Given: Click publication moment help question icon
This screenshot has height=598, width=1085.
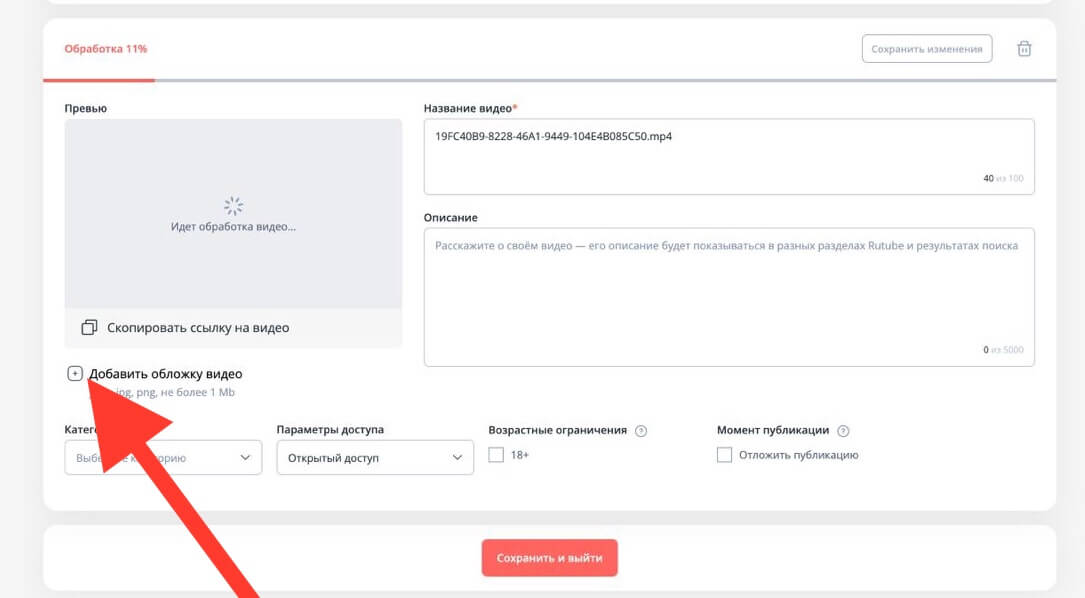Looking at the screenshot, I should point(843,431).
